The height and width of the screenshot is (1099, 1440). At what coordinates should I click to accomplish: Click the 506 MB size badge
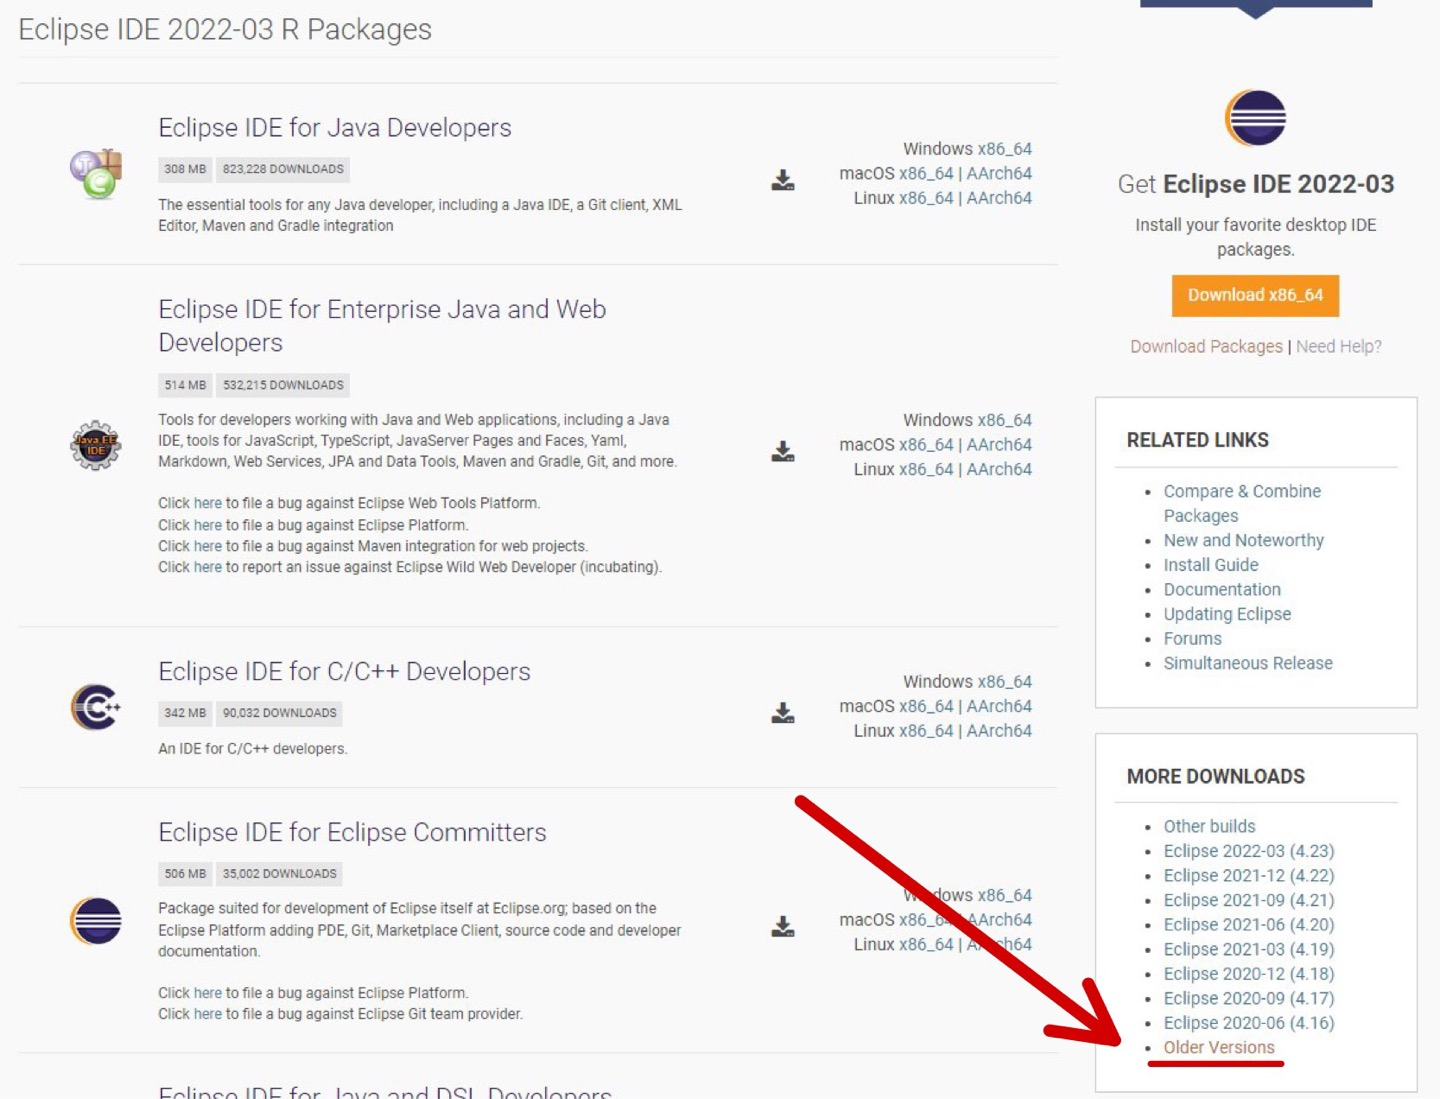185,874
